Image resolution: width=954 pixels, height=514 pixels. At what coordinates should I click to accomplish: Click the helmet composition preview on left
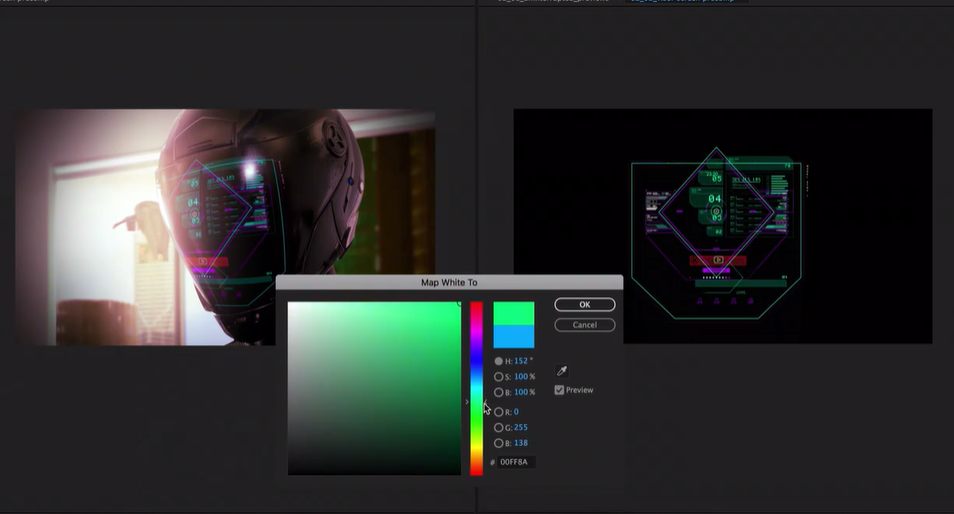pyautogui.click(x=225, y=227)
